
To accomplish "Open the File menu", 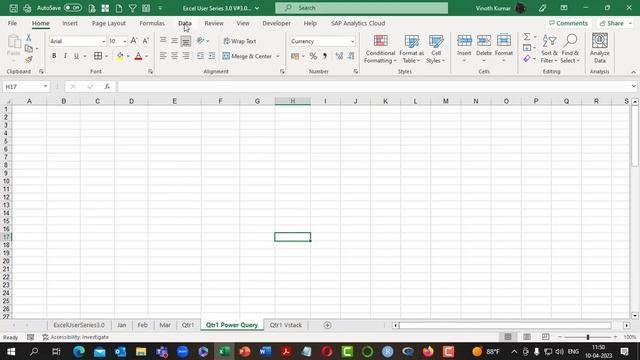I will click(x=12, y=23).
